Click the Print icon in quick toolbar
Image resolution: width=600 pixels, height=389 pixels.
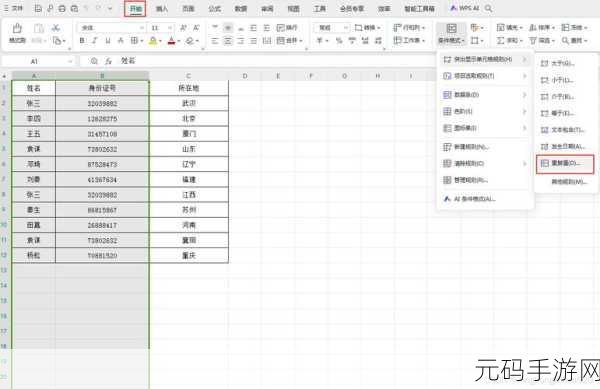[62, 8]
